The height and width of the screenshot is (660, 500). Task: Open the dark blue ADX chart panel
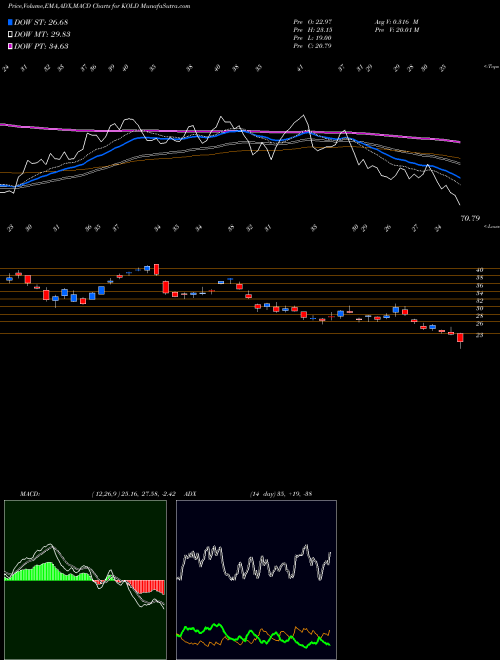coord(256,580)
